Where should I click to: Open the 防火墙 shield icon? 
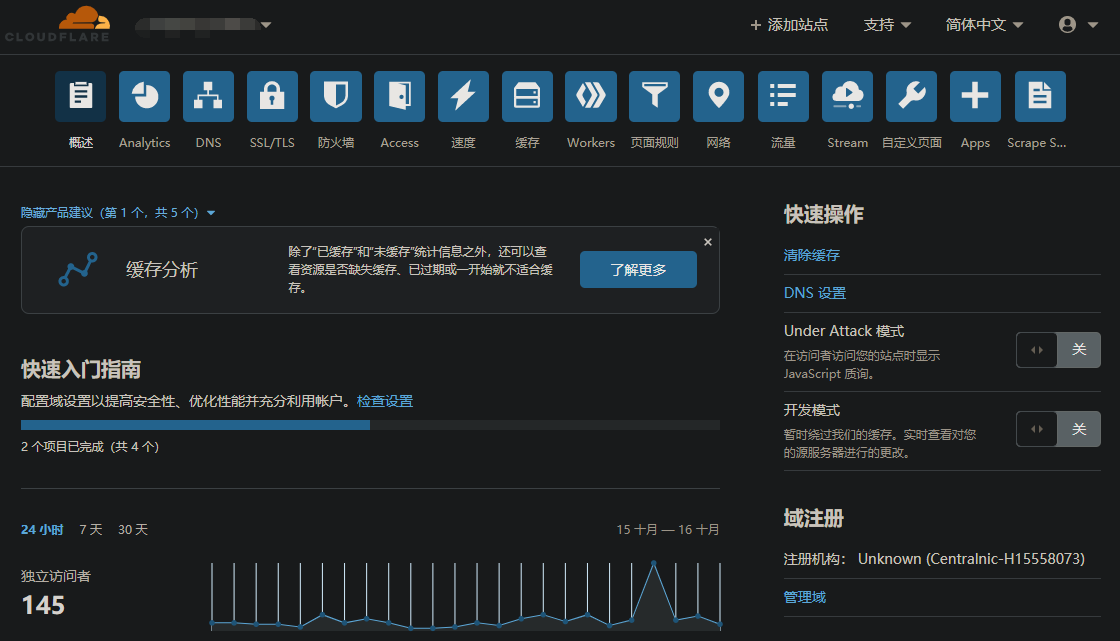coord(335,96)
